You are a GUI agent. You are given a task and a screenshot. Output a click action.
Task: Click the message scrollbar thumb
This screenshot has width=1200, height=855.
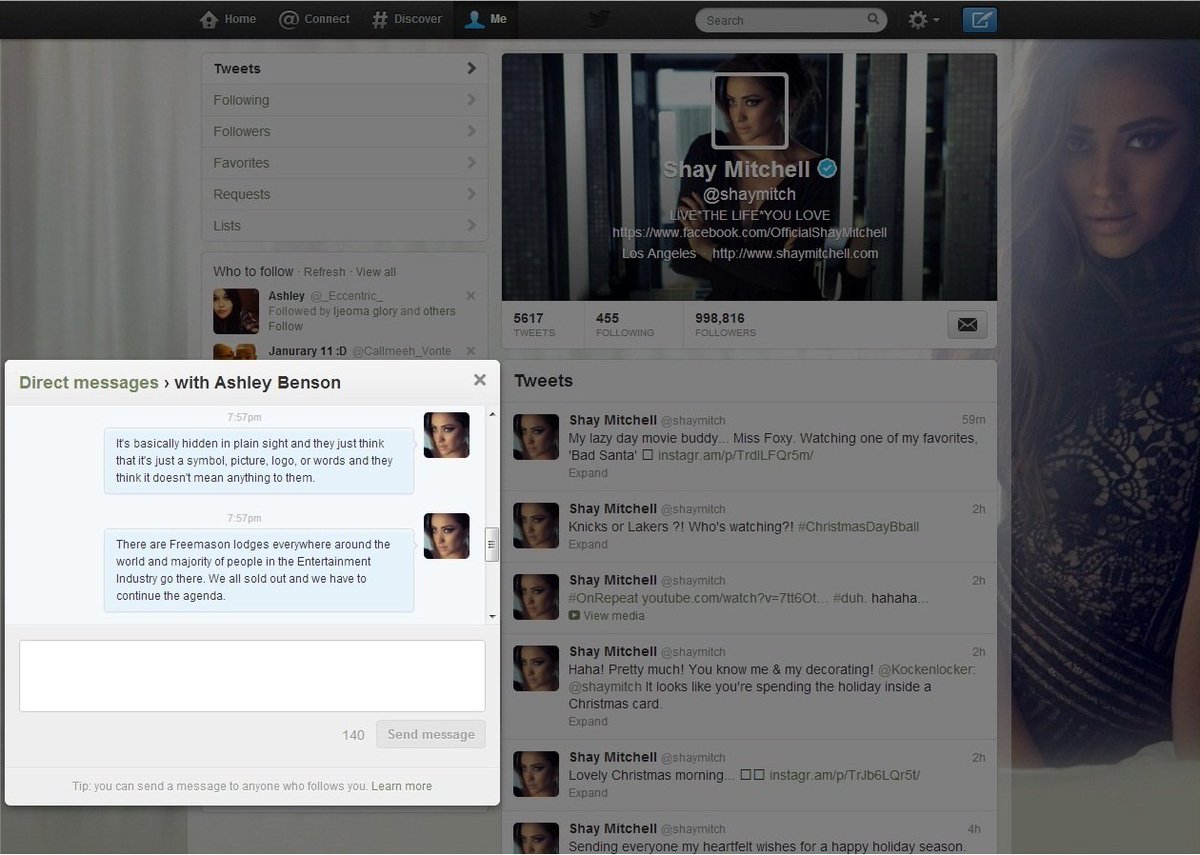[492, 544]
